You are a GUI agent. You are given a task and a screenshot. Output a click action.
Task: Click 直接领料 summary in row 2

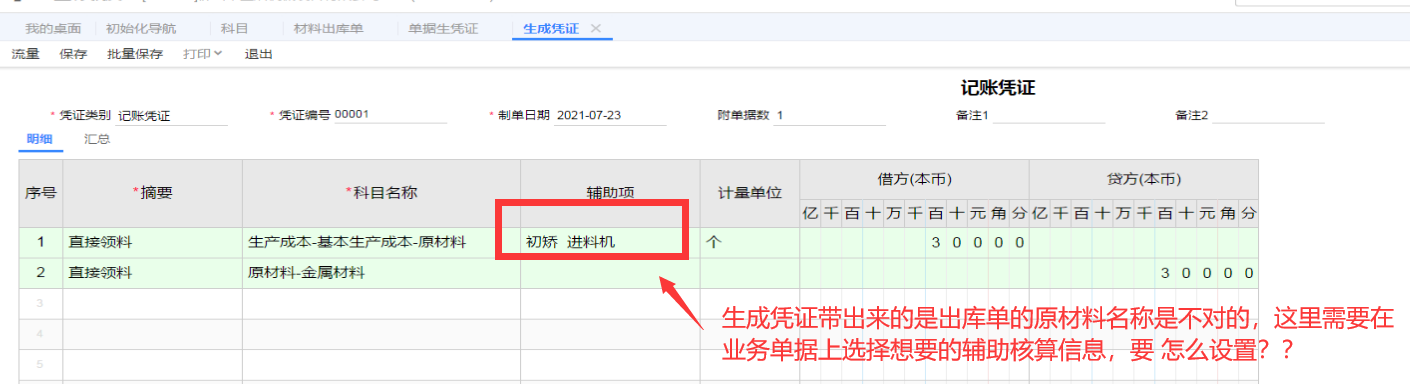(152, 273)
